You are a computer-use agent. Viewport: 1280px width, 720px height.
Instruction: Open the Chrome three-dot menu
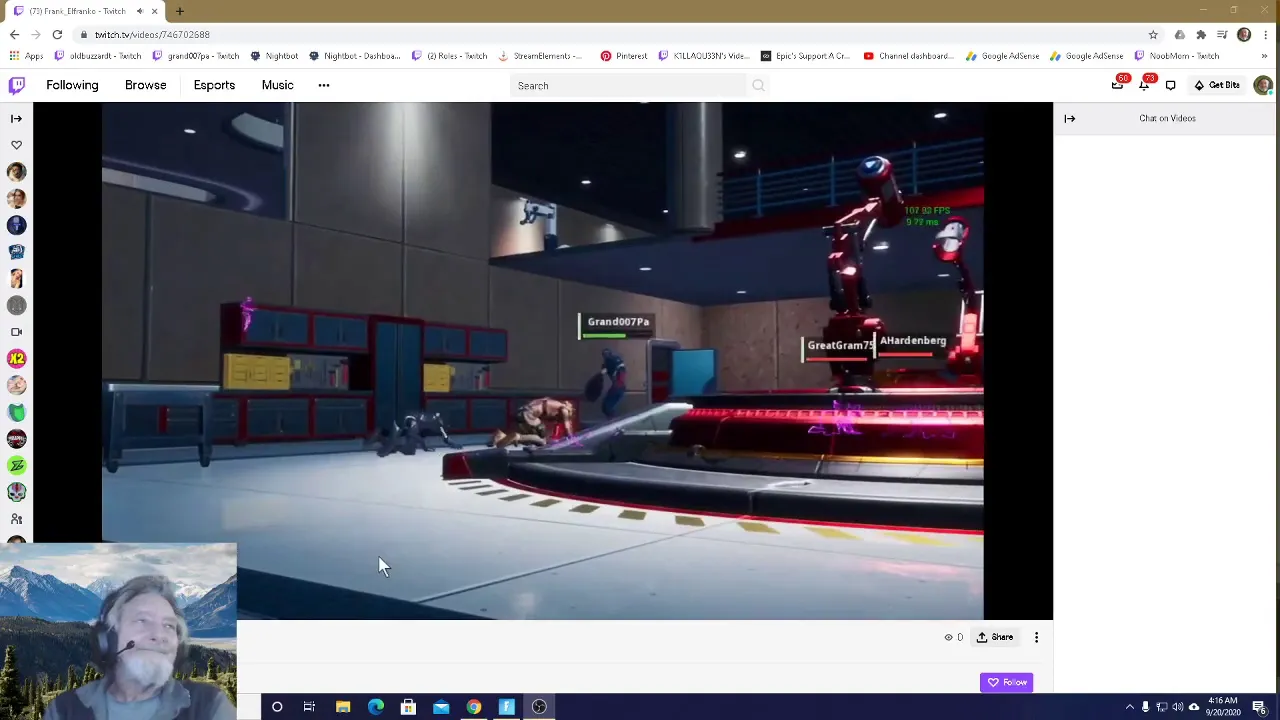[x=1265, y=35]
